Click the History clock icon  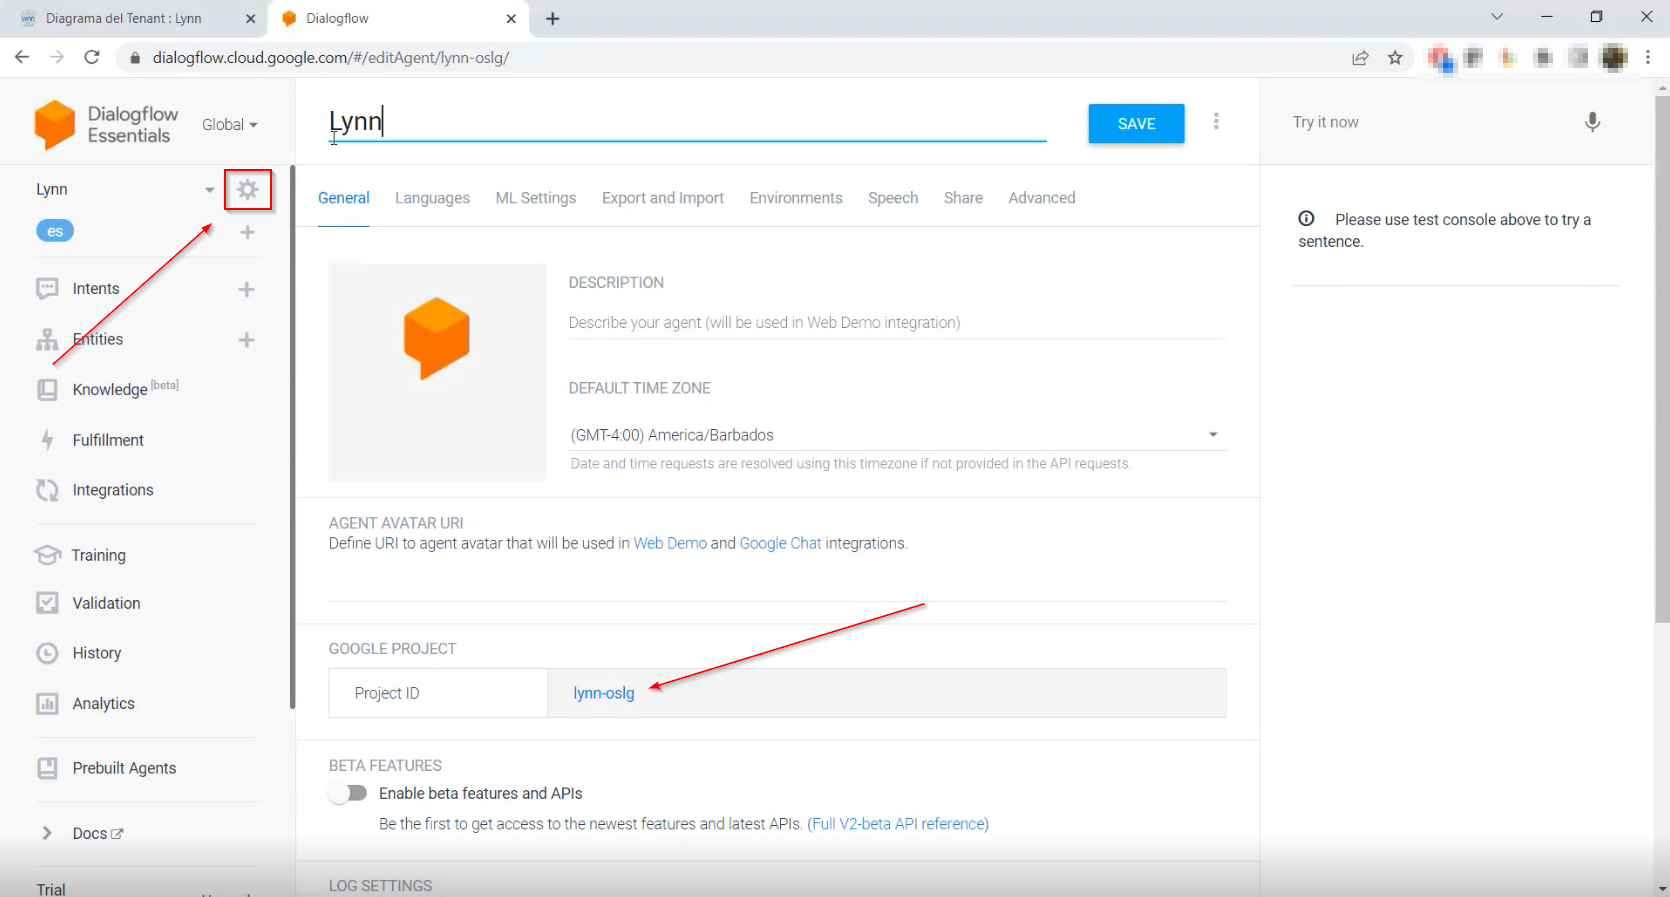(47, 653)
